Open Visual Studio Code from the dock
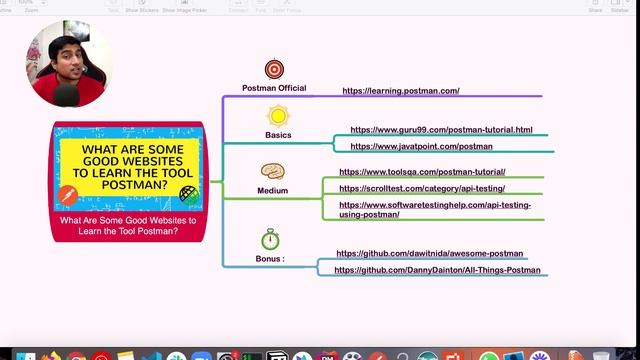Screen dimensions: 640x360 point(151,356)
